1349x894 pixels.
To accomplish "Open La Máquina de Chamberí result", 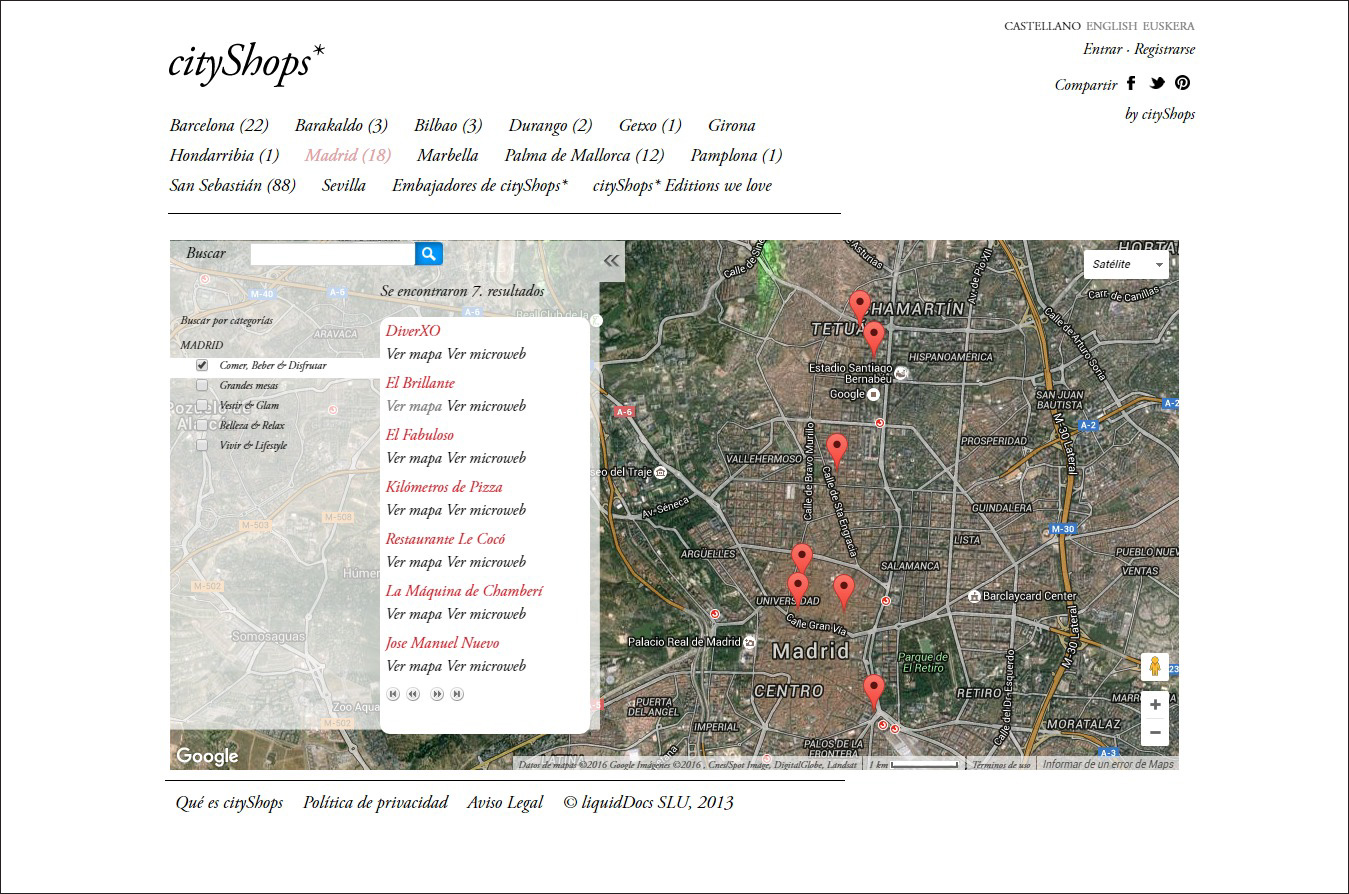I will [x=464, y=590].
